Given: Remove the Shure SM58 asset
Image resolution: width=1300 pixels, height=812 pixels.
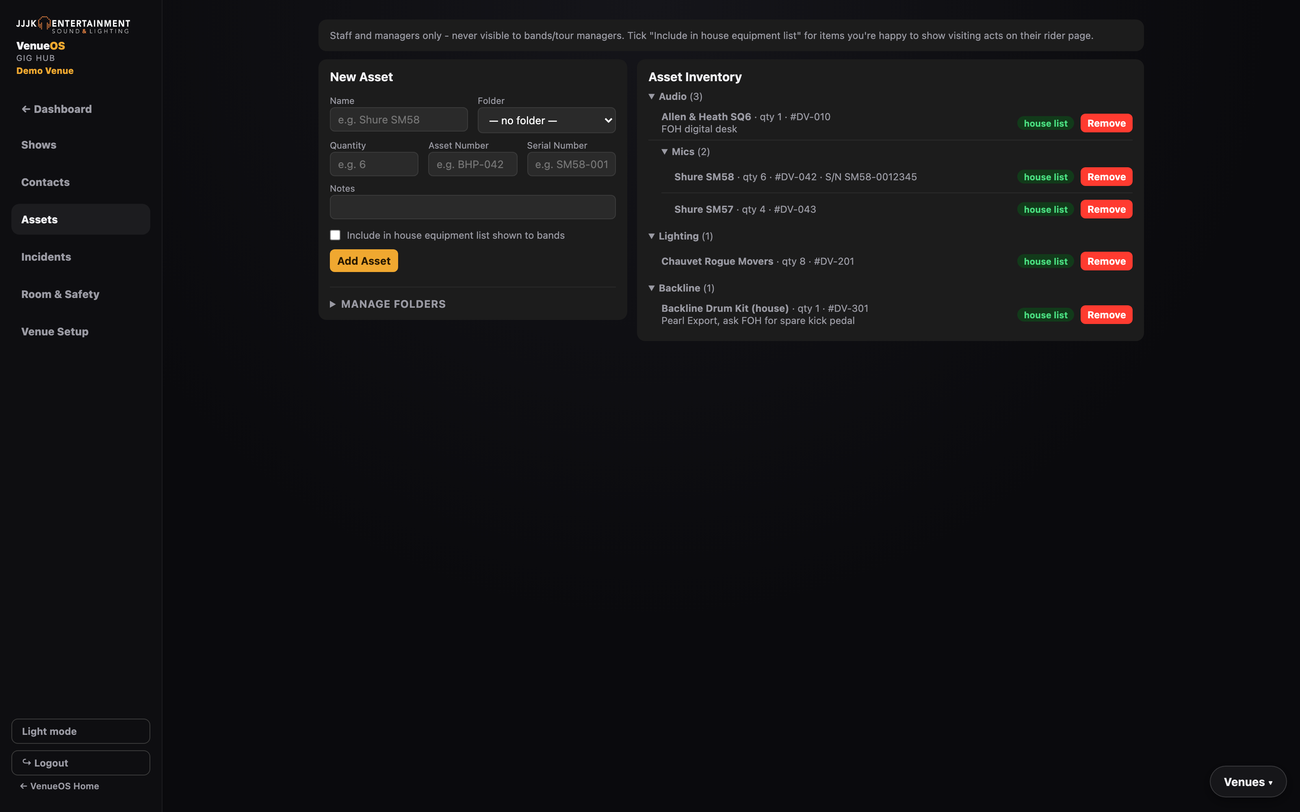Looking at the screenshot, I should point(1106,177).
